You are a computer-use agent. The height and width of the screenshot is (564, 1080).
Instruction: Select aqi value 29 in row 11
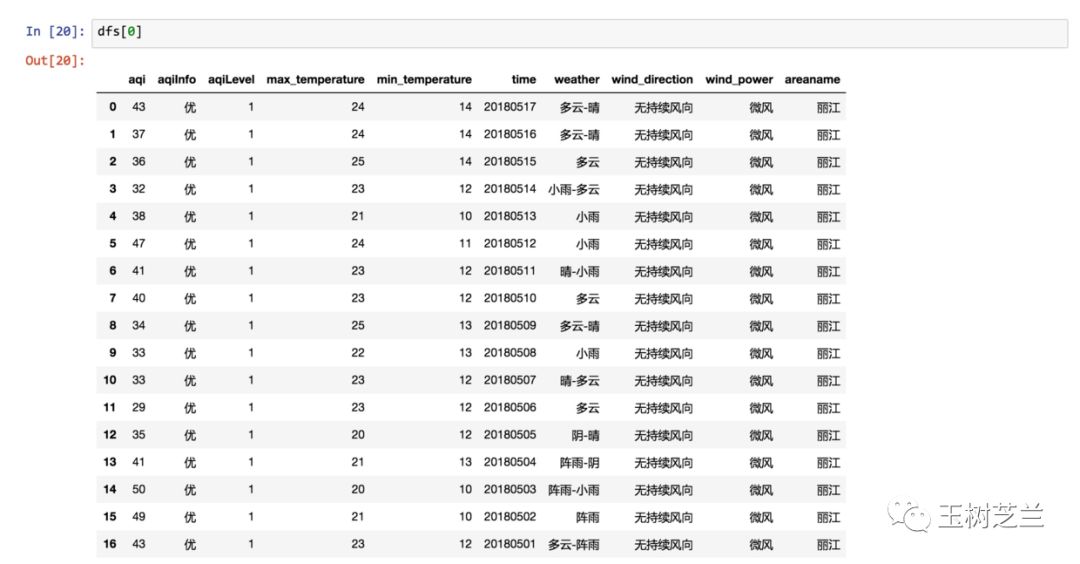[138, 407]
